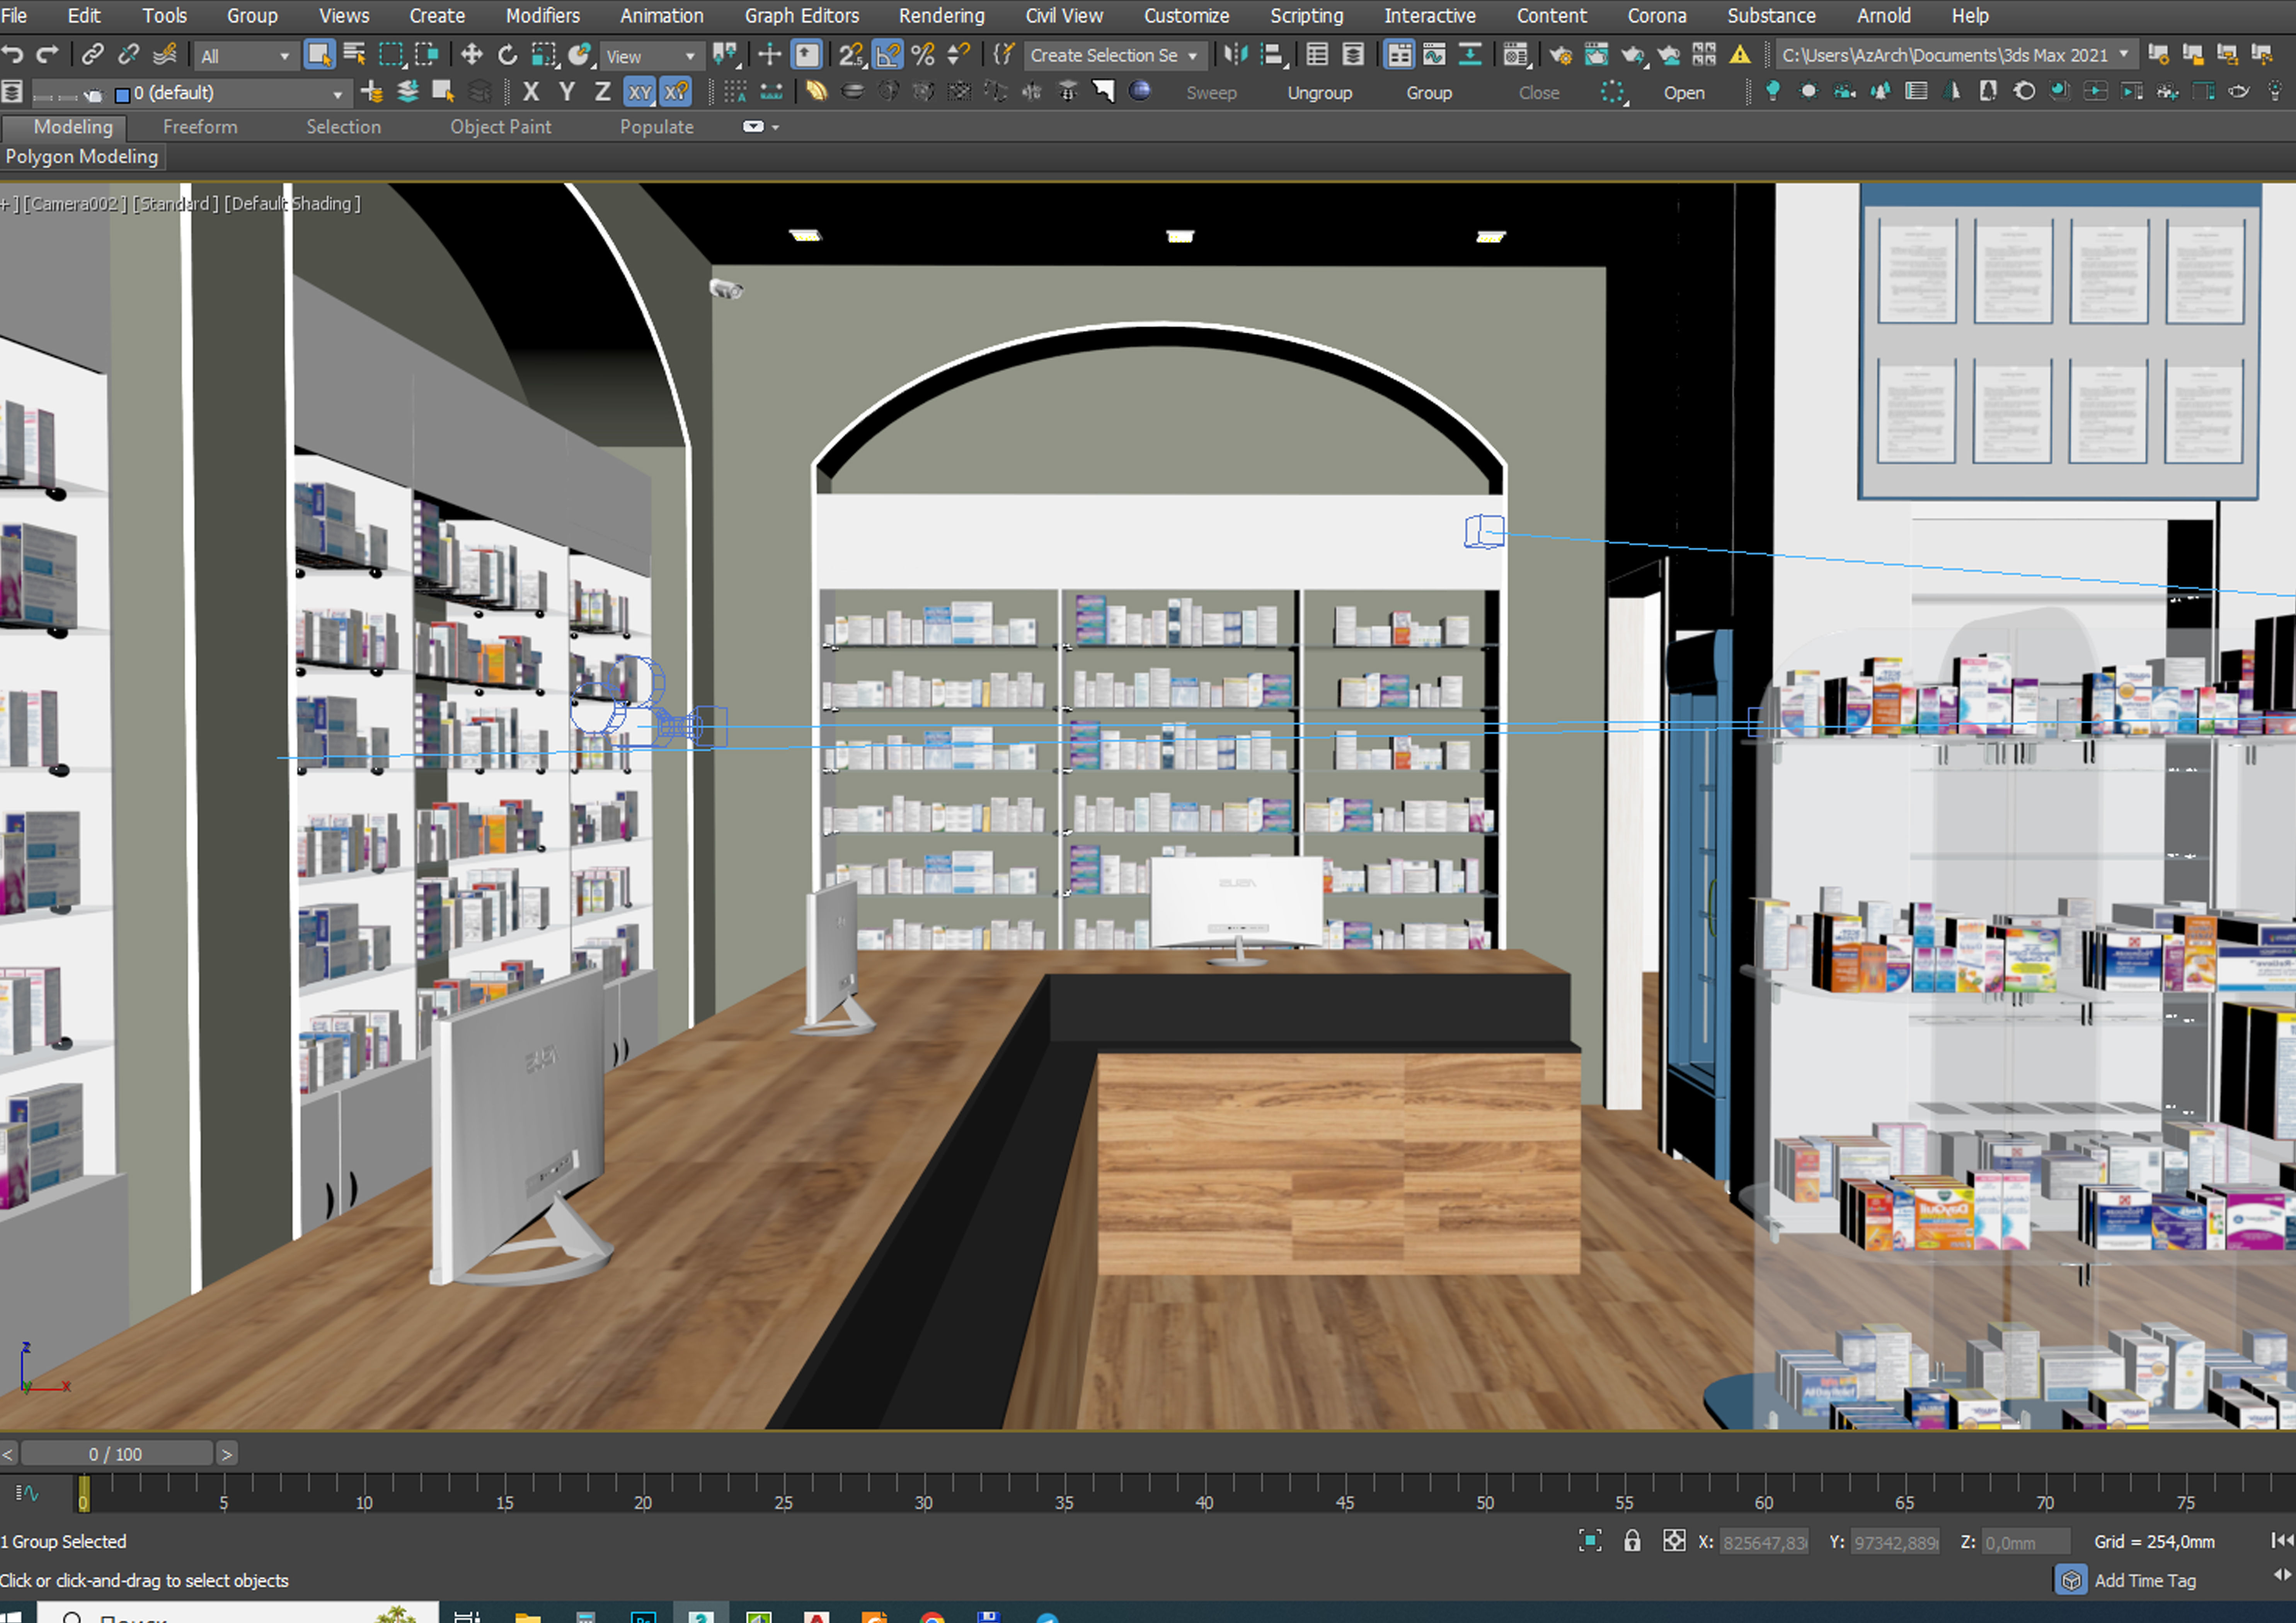Viewport: 2296px width, 1623px height.
Task: Switch to the Freeform ribbon tab
Action: [x=200, y=127]
